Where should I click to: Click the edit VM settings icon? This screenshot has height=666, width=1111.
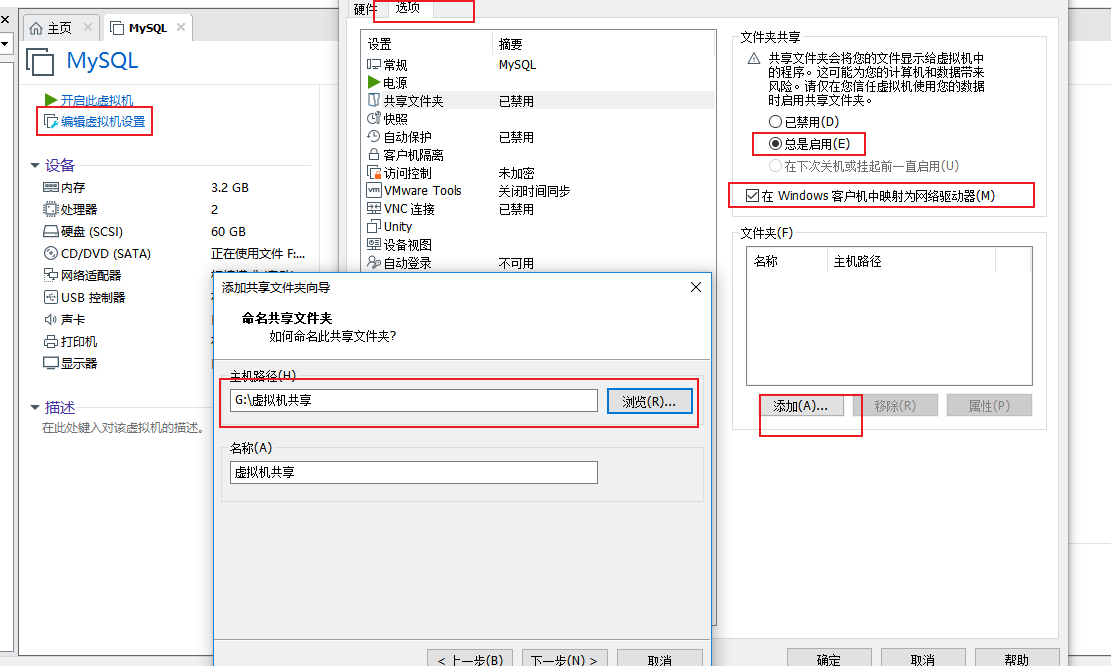[x=51, y=122]
